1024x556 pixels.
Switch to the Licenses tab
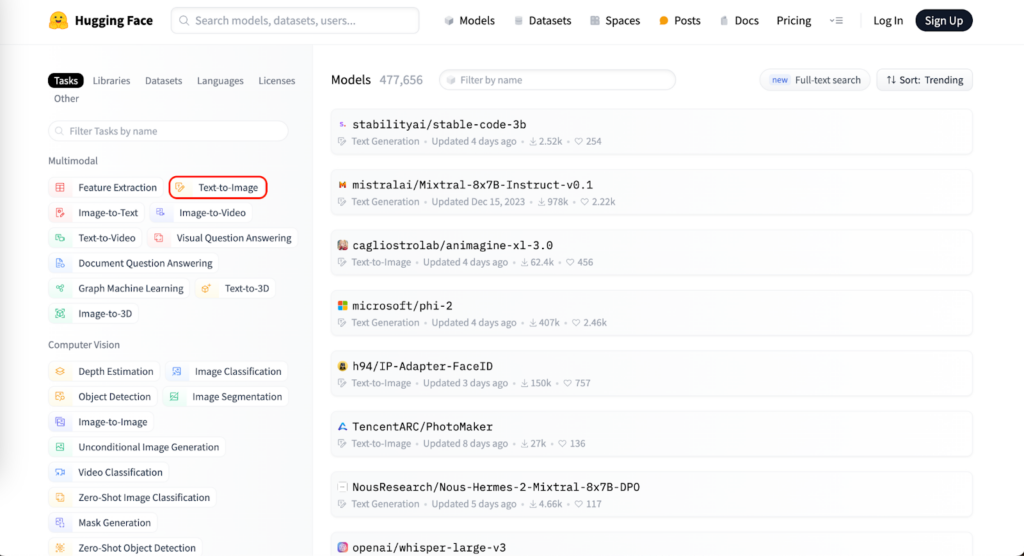(x=276, y=81)
